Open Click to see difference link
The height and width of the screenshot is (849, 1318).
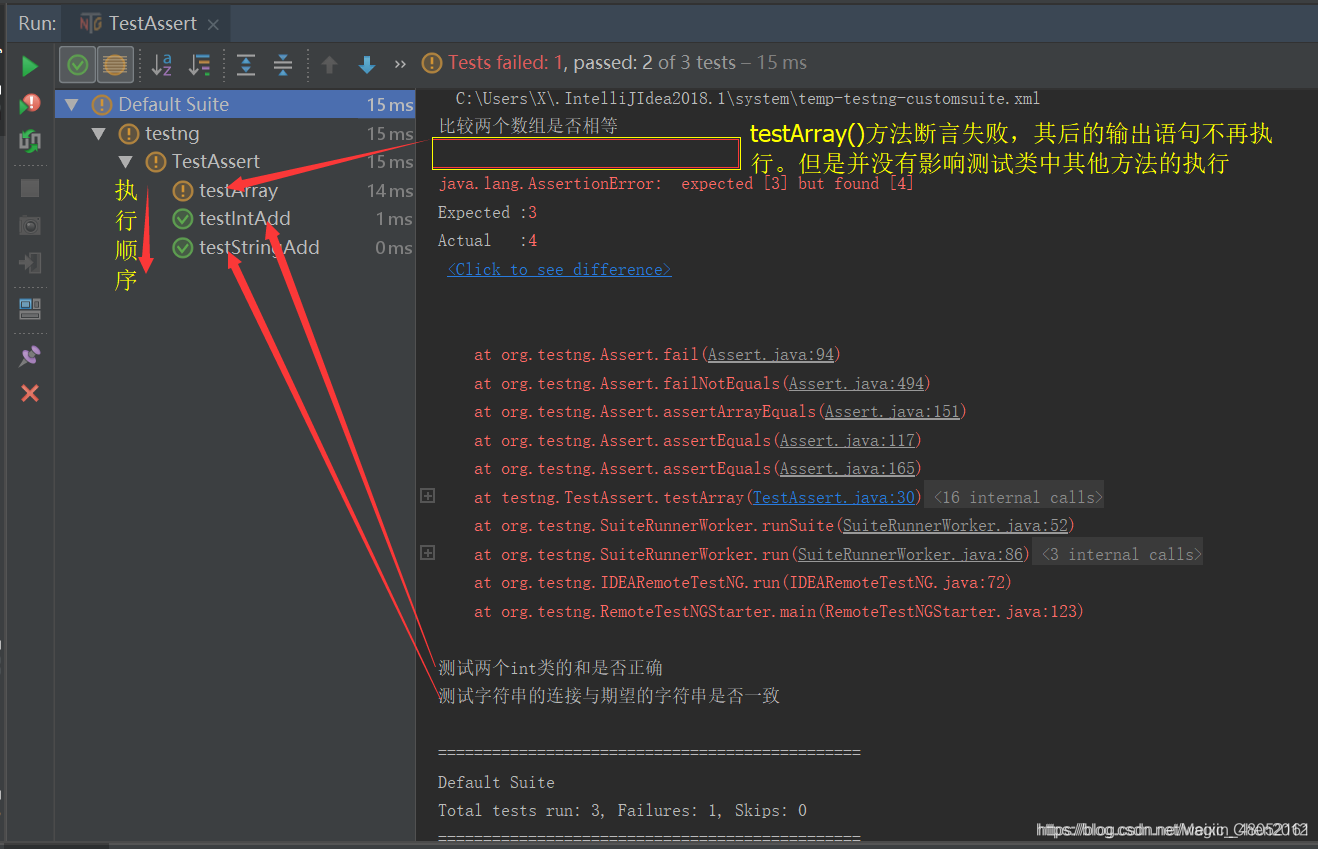pos(559,269)
